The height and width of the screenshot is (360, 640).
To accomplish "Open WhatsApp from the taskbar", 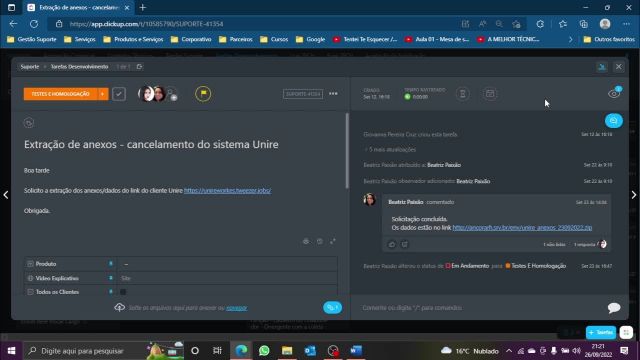I will point(264,351).
